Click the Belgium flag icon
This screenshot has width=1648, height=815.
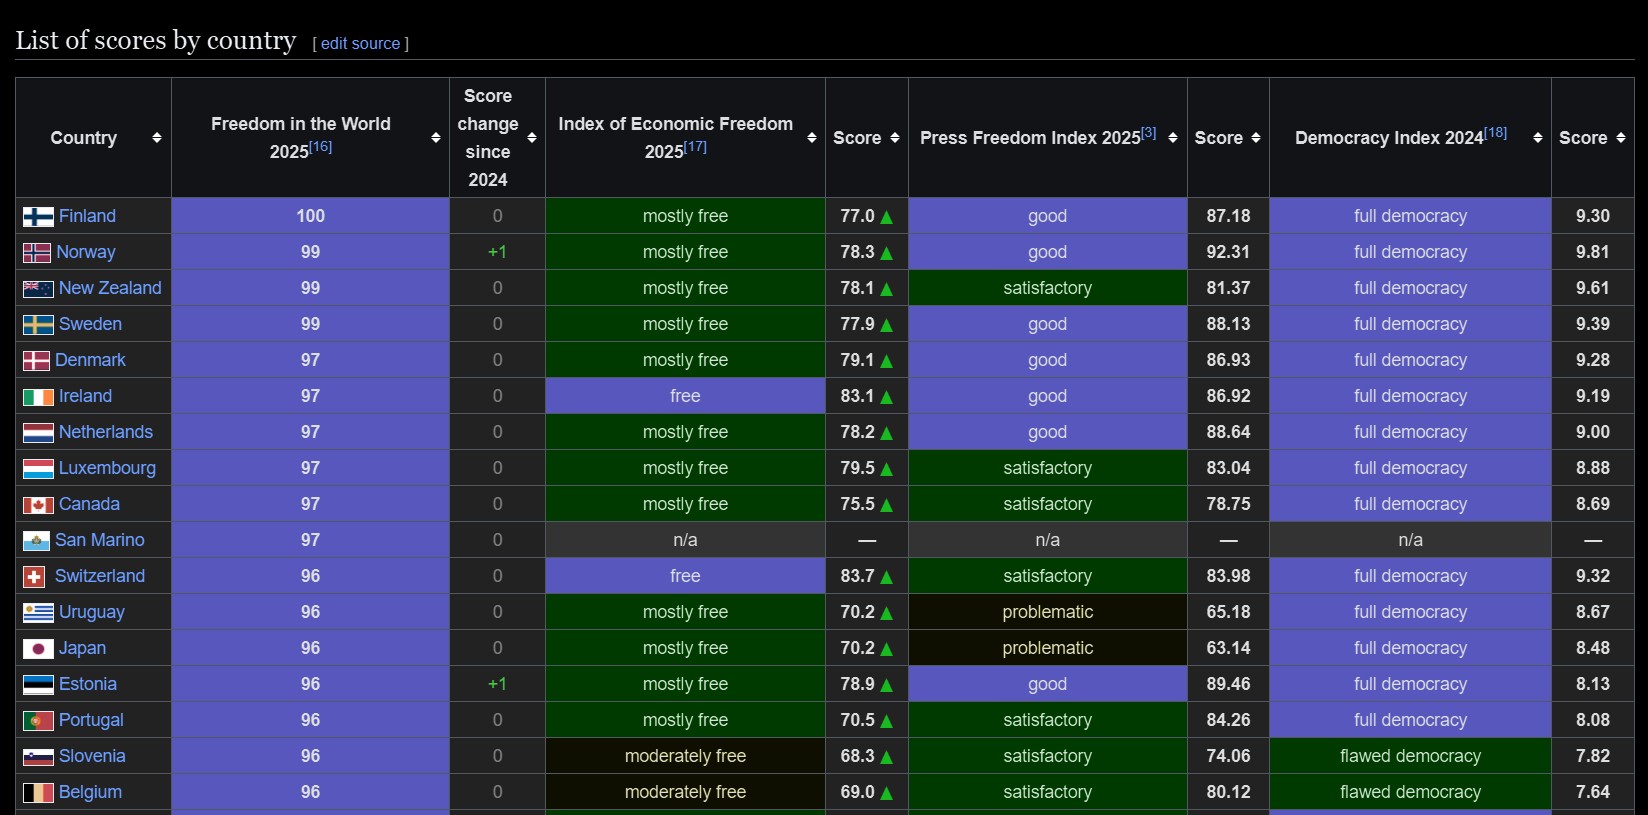(x=38, y=793)
